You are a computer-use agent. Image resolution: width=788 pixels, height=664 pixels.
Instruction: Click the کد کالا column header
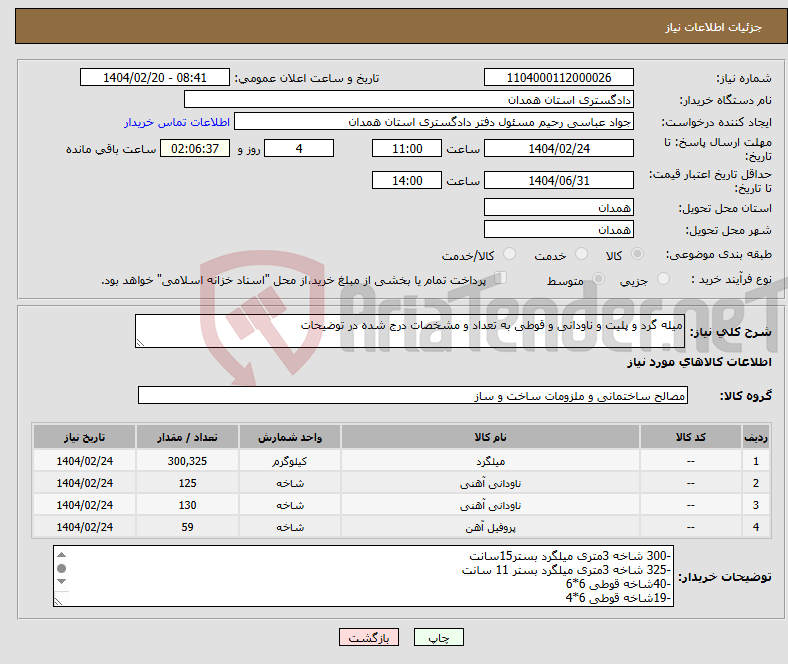691,437
